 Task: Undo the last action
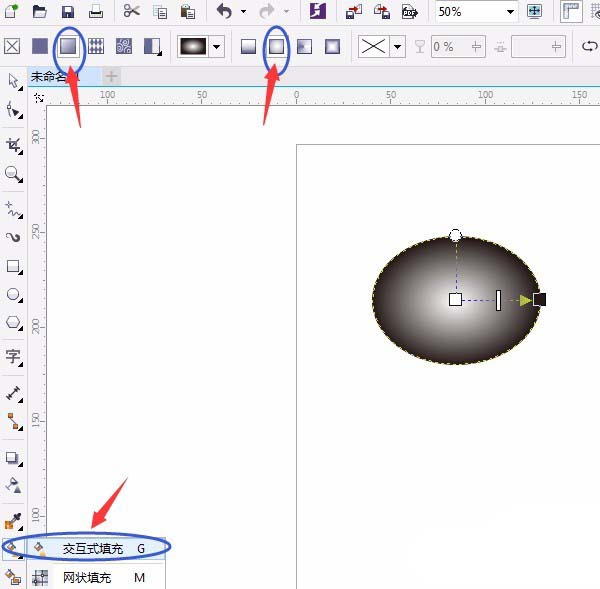(224, 11)
